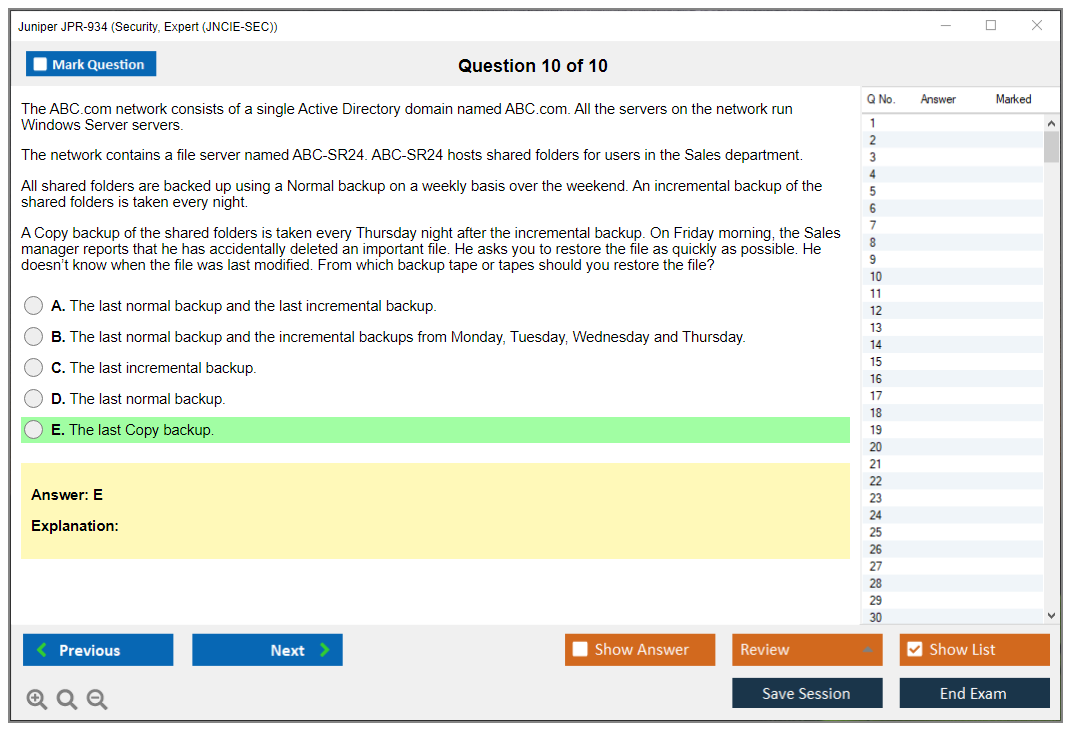Click the Save Session button

tap(806, 693)
